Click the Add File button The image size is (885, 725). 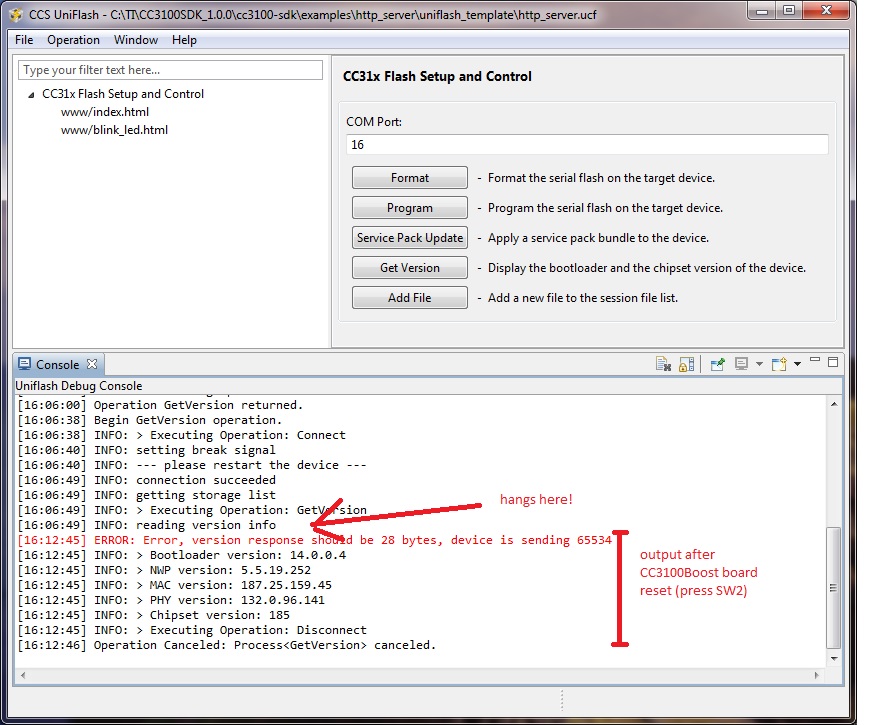[410, 297]
